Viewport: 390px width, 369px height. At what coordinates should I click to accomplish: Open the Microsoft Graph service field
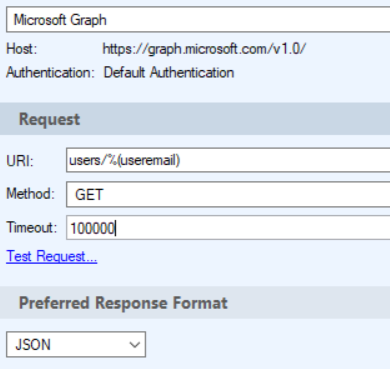(x=198, y=20)
